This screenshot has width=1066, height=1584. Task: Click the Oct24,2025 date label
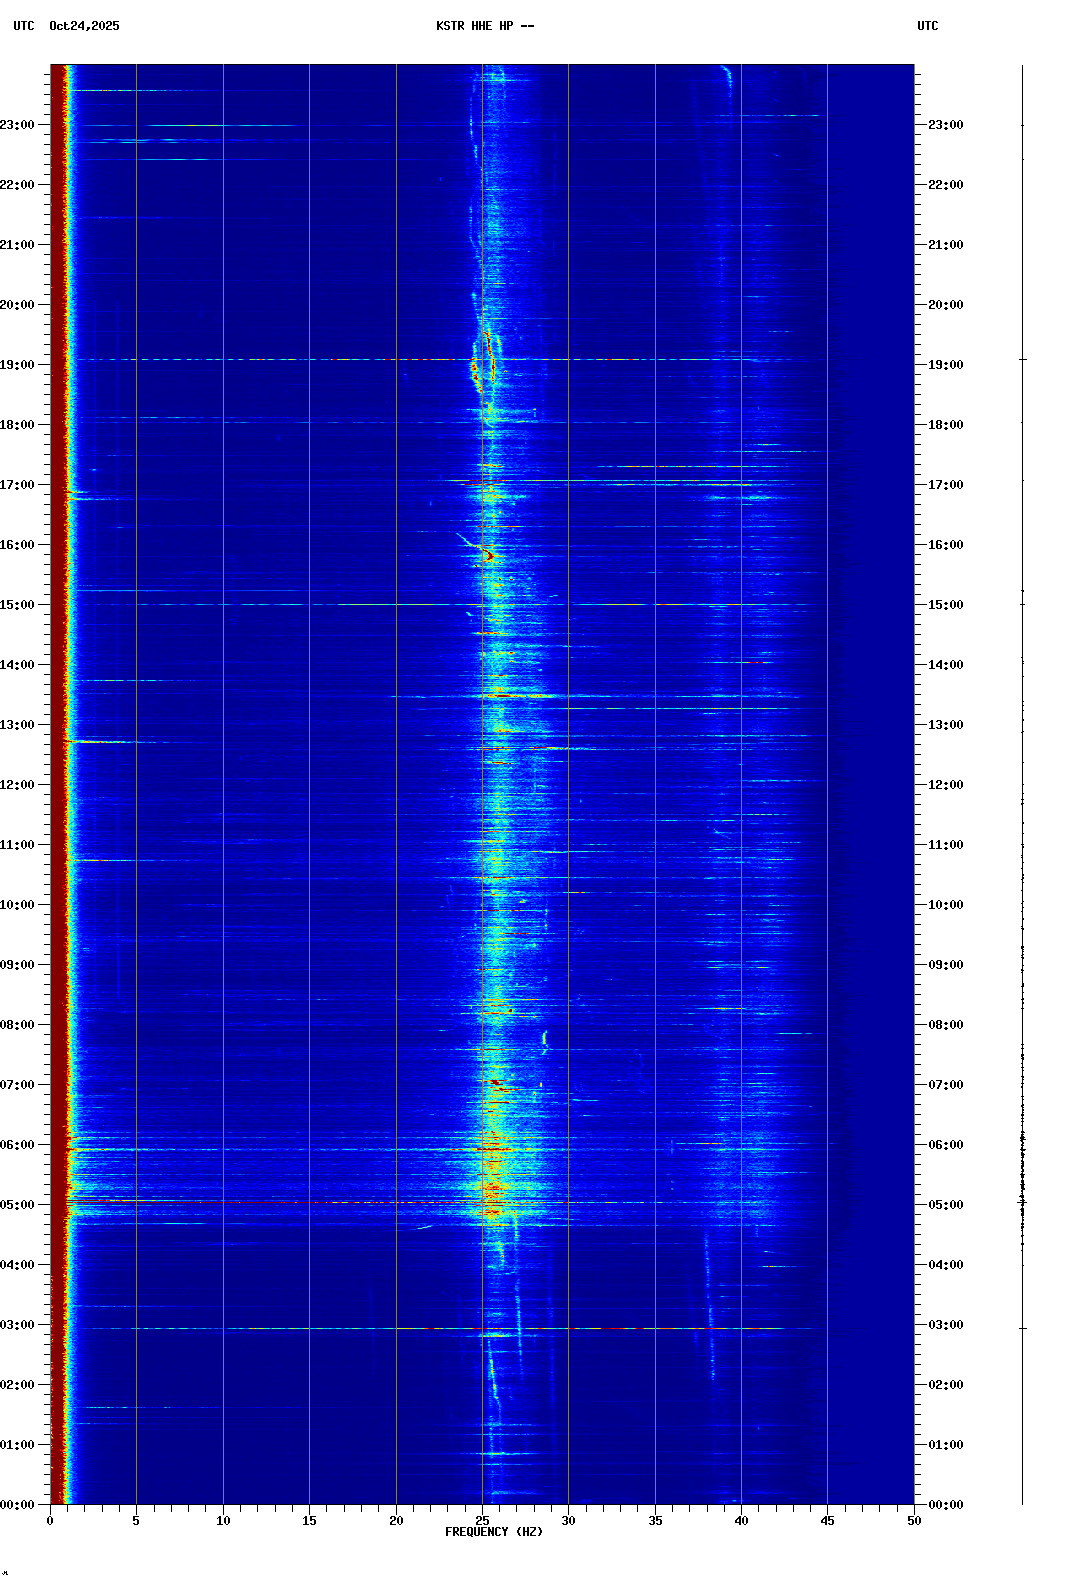click(84, 26)
